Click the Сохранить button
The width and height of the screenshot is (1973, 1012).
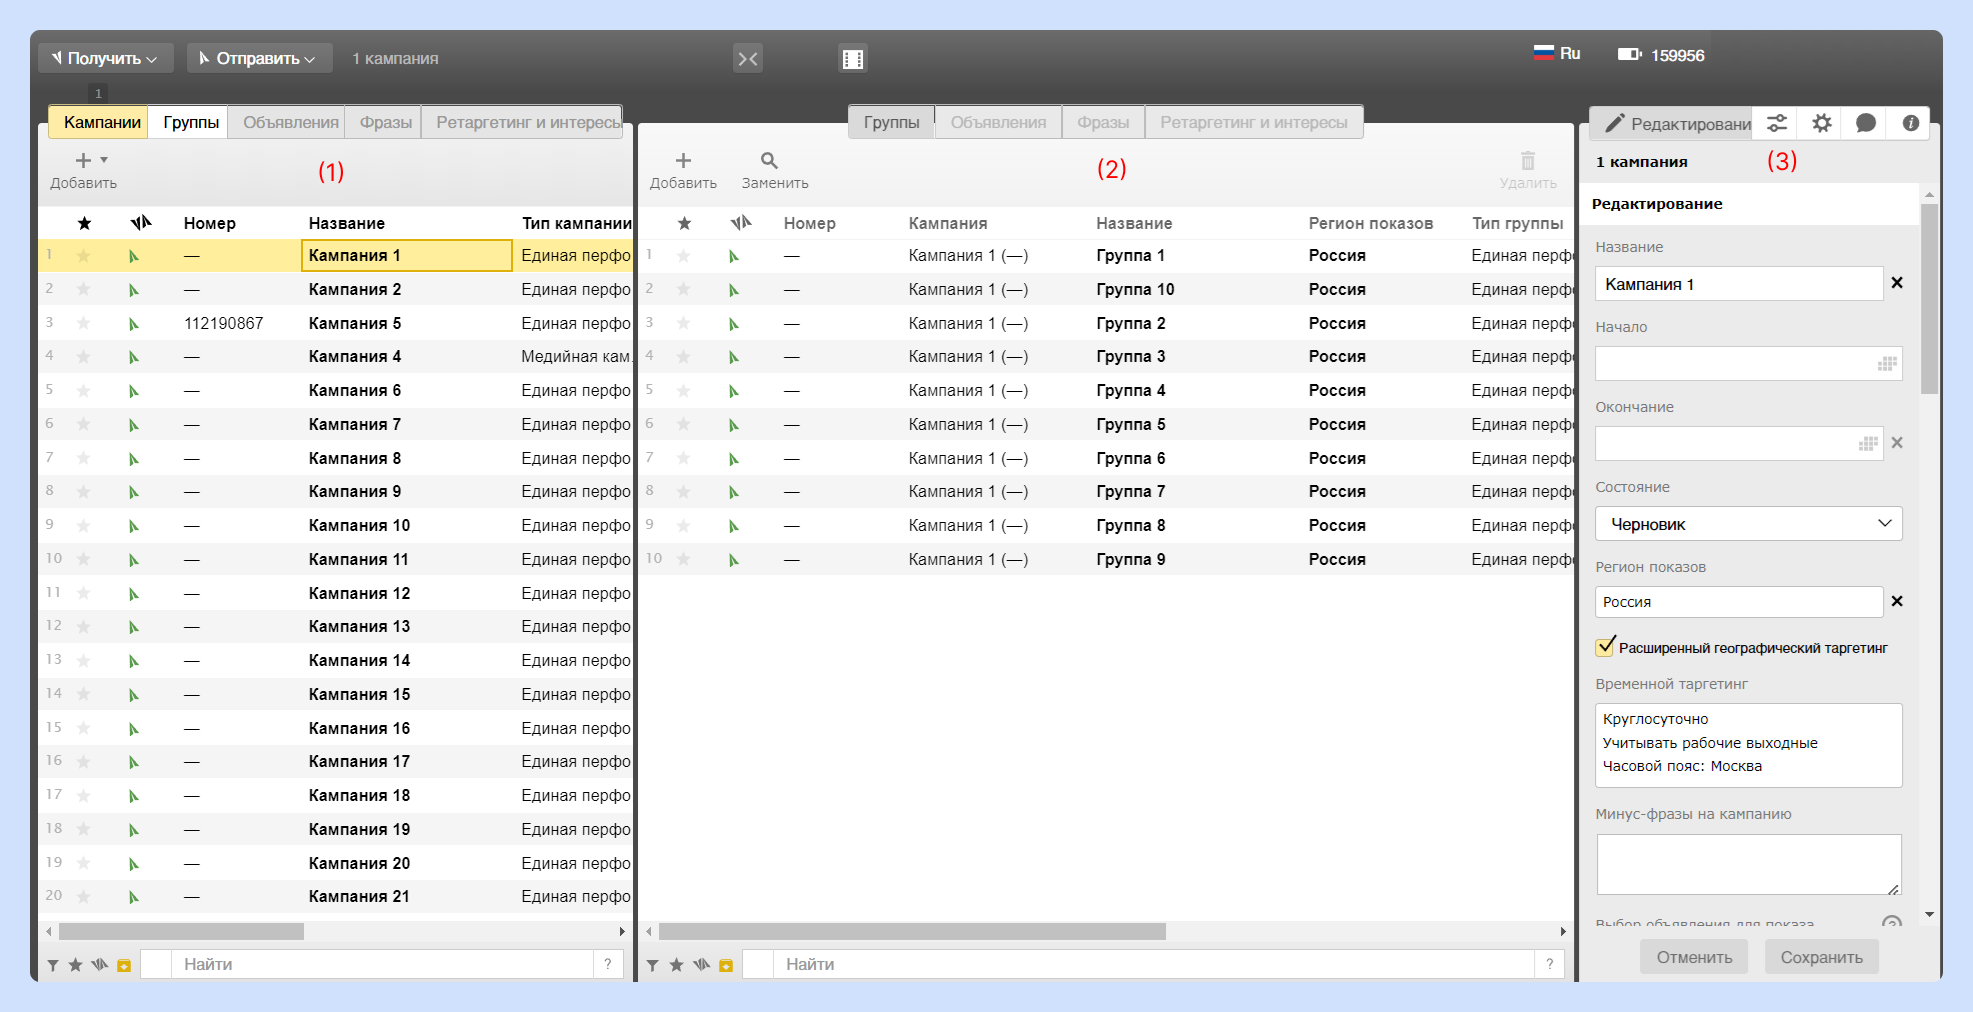1821,957
